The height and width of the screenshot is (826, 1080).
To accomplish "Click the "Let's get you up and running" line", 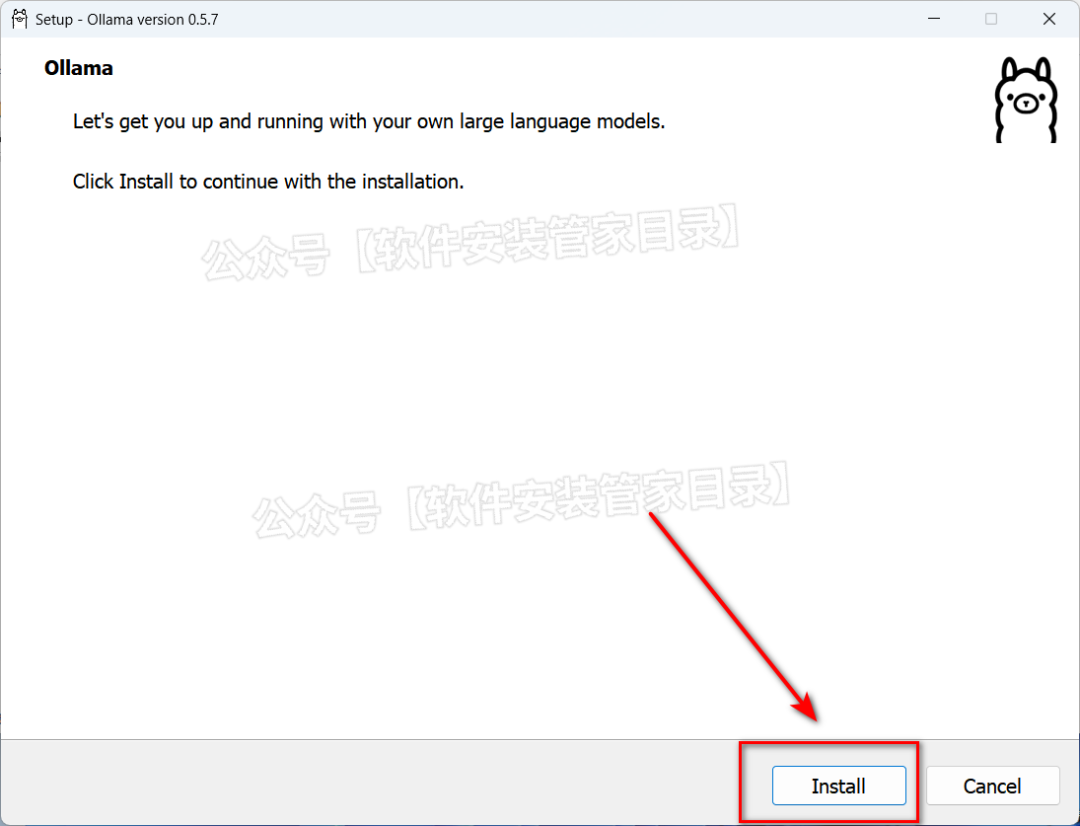I will [x=368, y=122].
